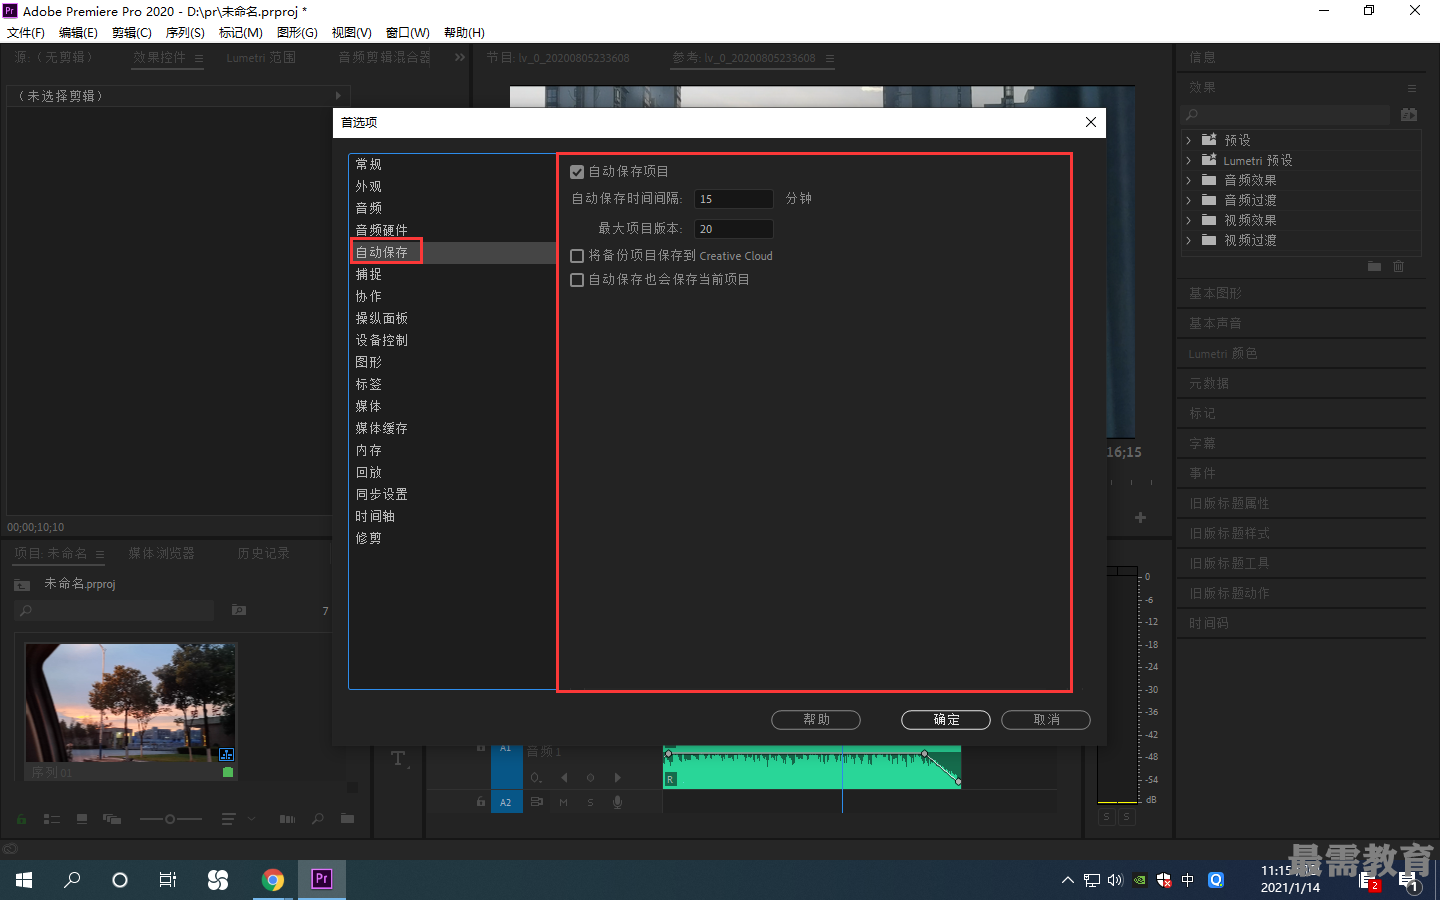
Task: Solo track A2 with the S button
Action: tap(591, 802)
